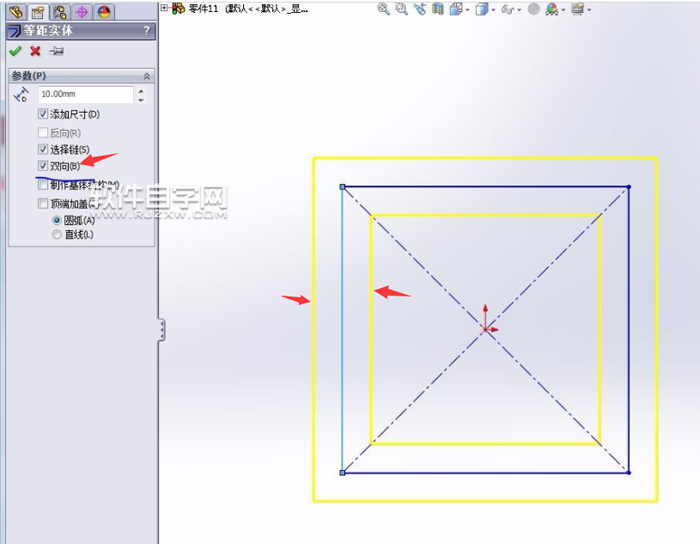Click the Section View icon
The height and width of the screenshot is (544, 700).
click(x=438, y=8)
